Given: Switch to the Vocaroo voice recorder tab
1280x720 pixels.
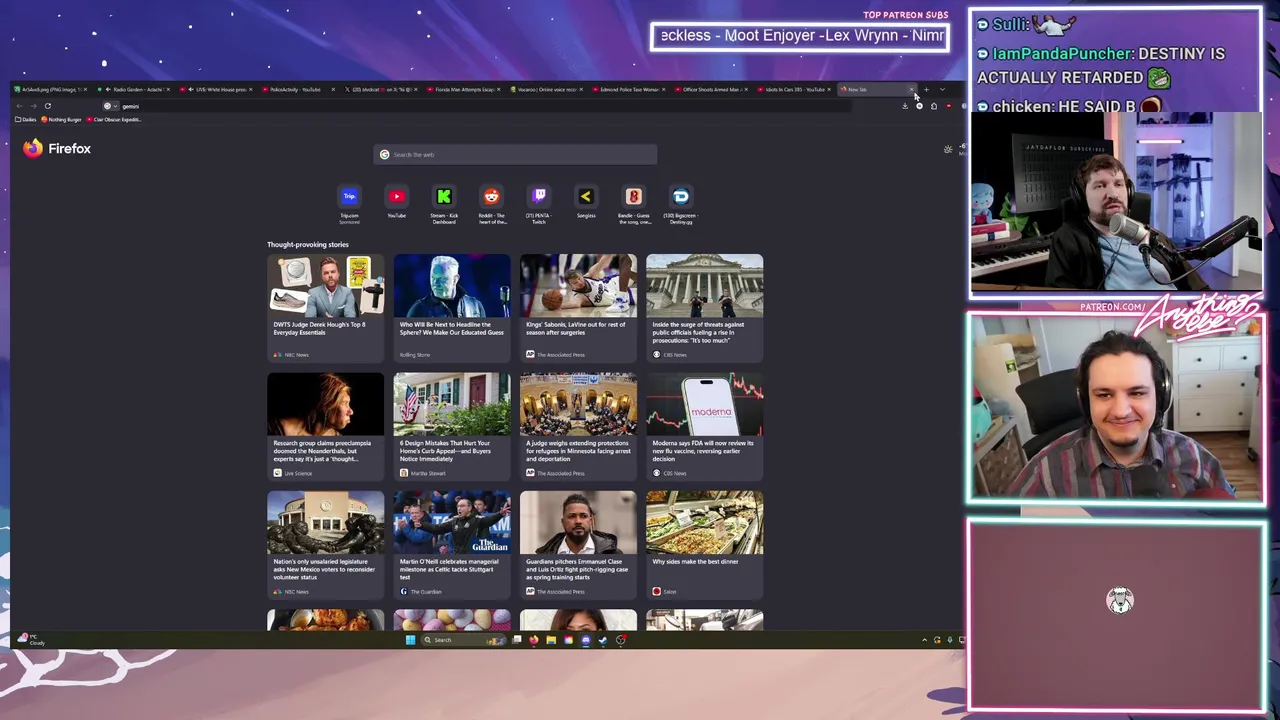Looking at the screenshot, I should [546, 89].
